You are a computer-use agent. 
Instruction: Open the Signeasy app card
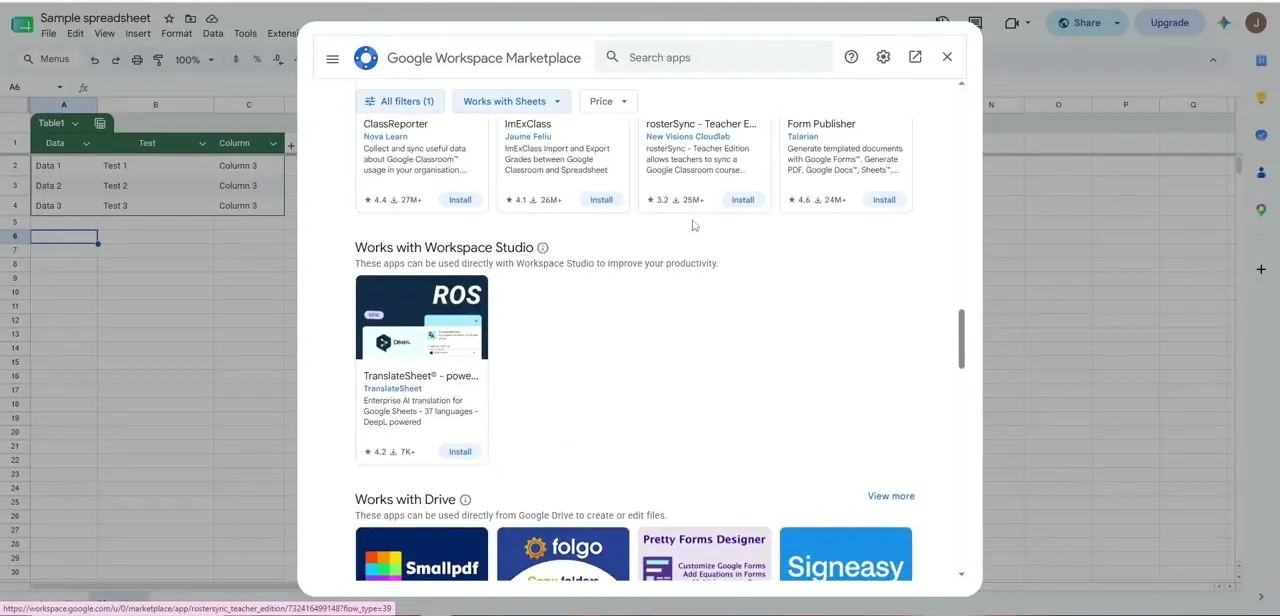(846, 554)
